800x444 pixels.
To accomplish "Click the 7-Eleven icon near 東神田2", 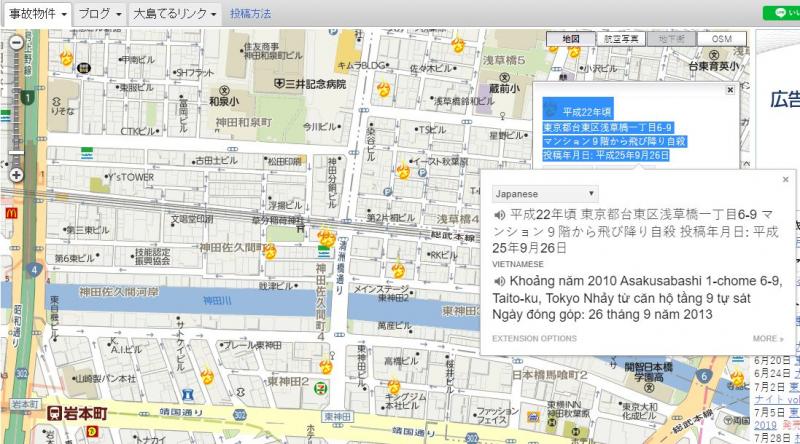I will pyautogui.click(x=322, y=389).
